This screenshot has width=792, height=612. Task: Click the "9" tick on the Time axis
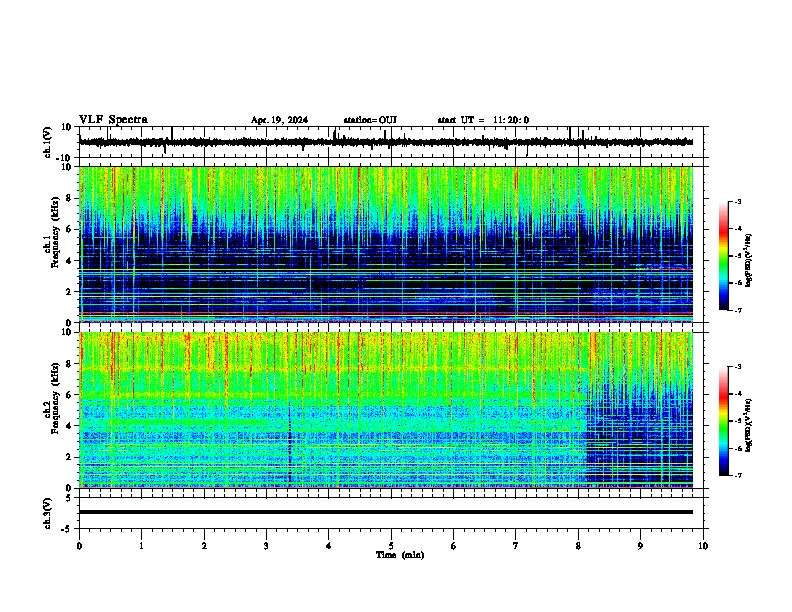tap(640, 546)
